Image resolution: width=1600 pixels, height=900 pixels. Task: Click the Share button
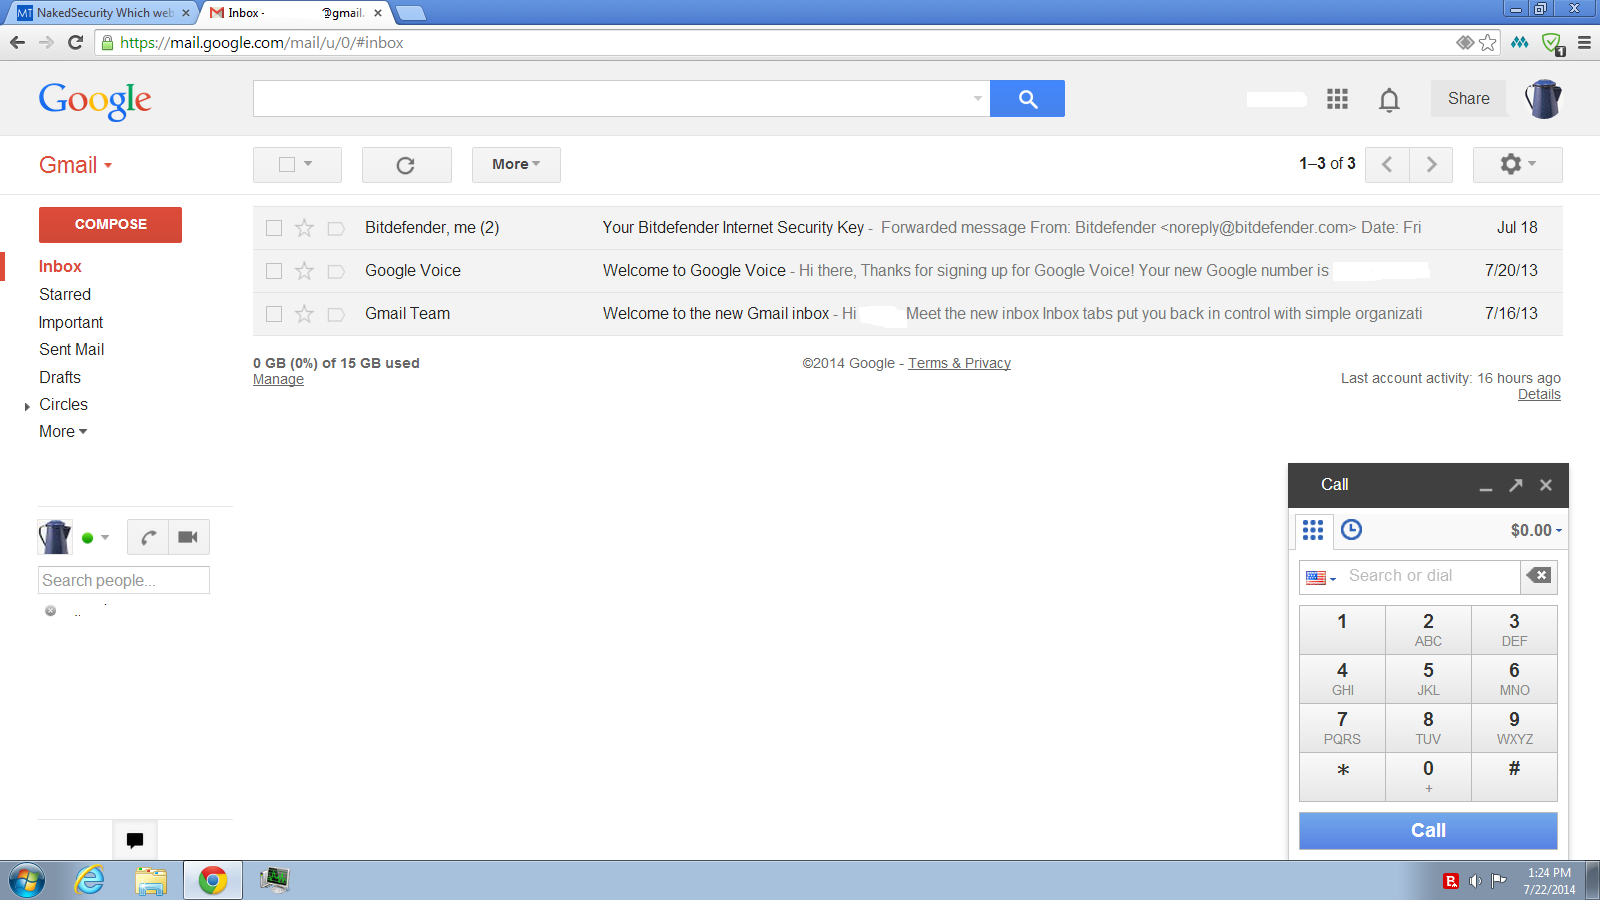(1469, 99)
